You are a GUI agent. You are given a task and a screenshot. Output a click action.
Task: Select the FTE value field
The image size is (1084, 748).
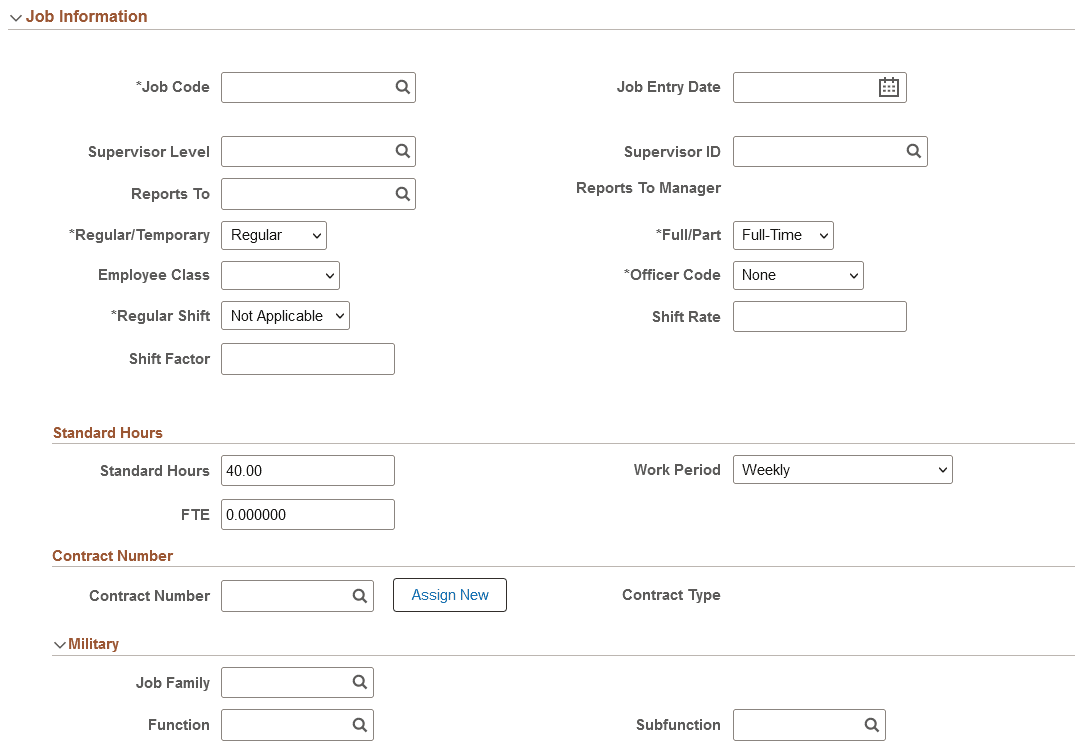pos(307,514)
